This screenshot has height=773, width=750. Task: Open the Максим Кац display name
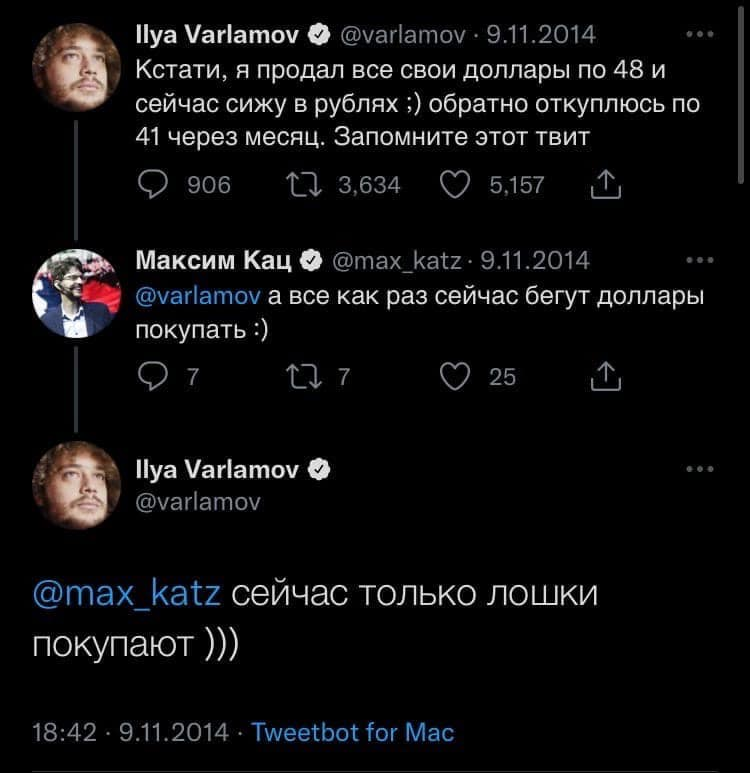[x=214, y=262]
